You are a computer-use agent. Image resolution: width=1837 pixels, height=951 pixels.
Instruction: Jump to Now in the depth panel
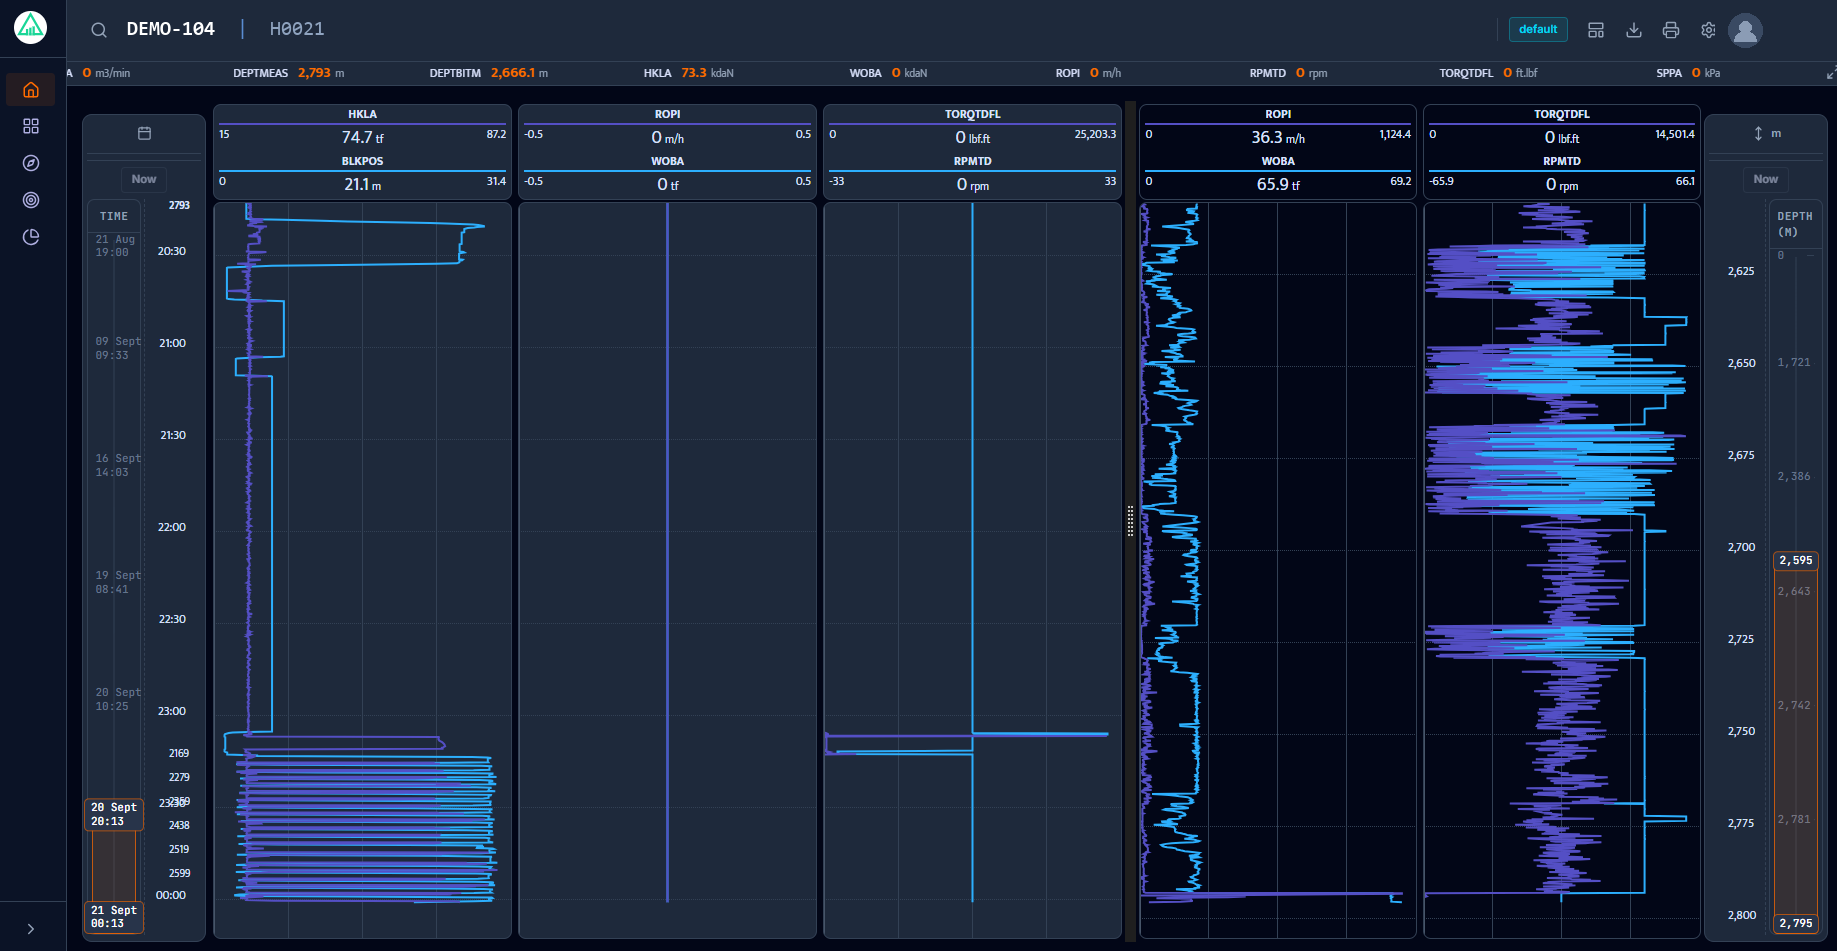click(x=1766, y=179)
